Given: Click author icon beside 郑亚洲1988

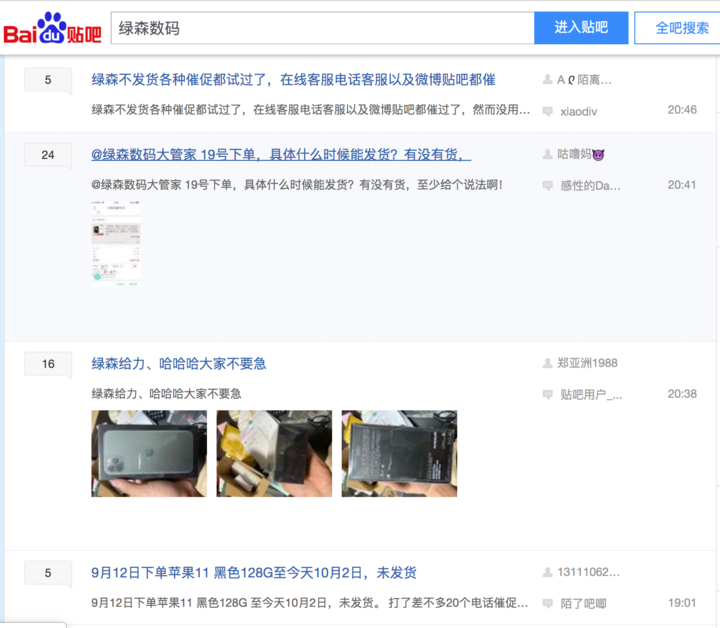Looking at the screenshot, I should pyautogui.click(x=547, y=363).
